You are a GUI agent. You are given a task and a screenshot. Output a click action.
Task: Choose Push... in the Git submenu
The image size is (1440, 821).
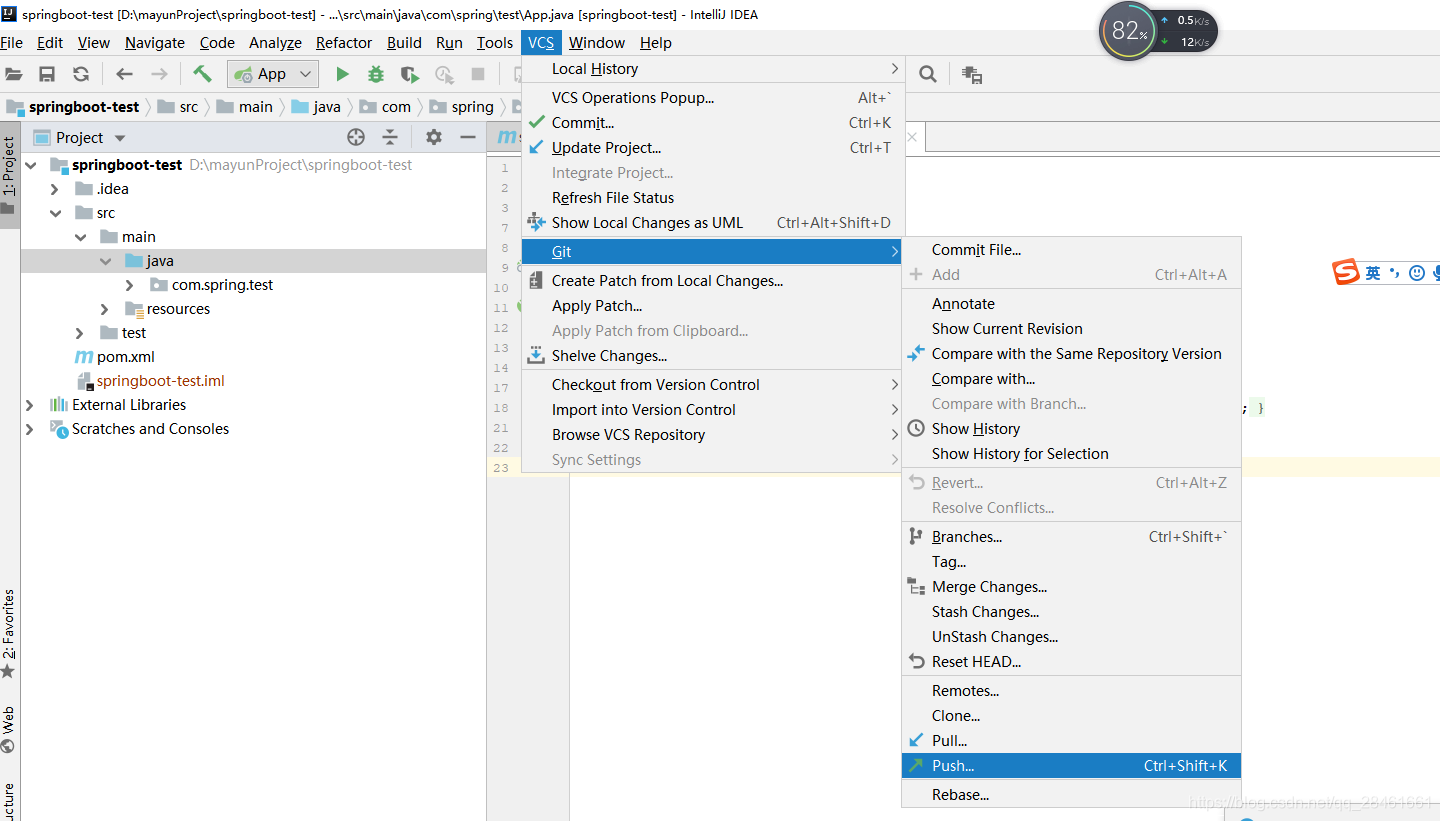1071,766
